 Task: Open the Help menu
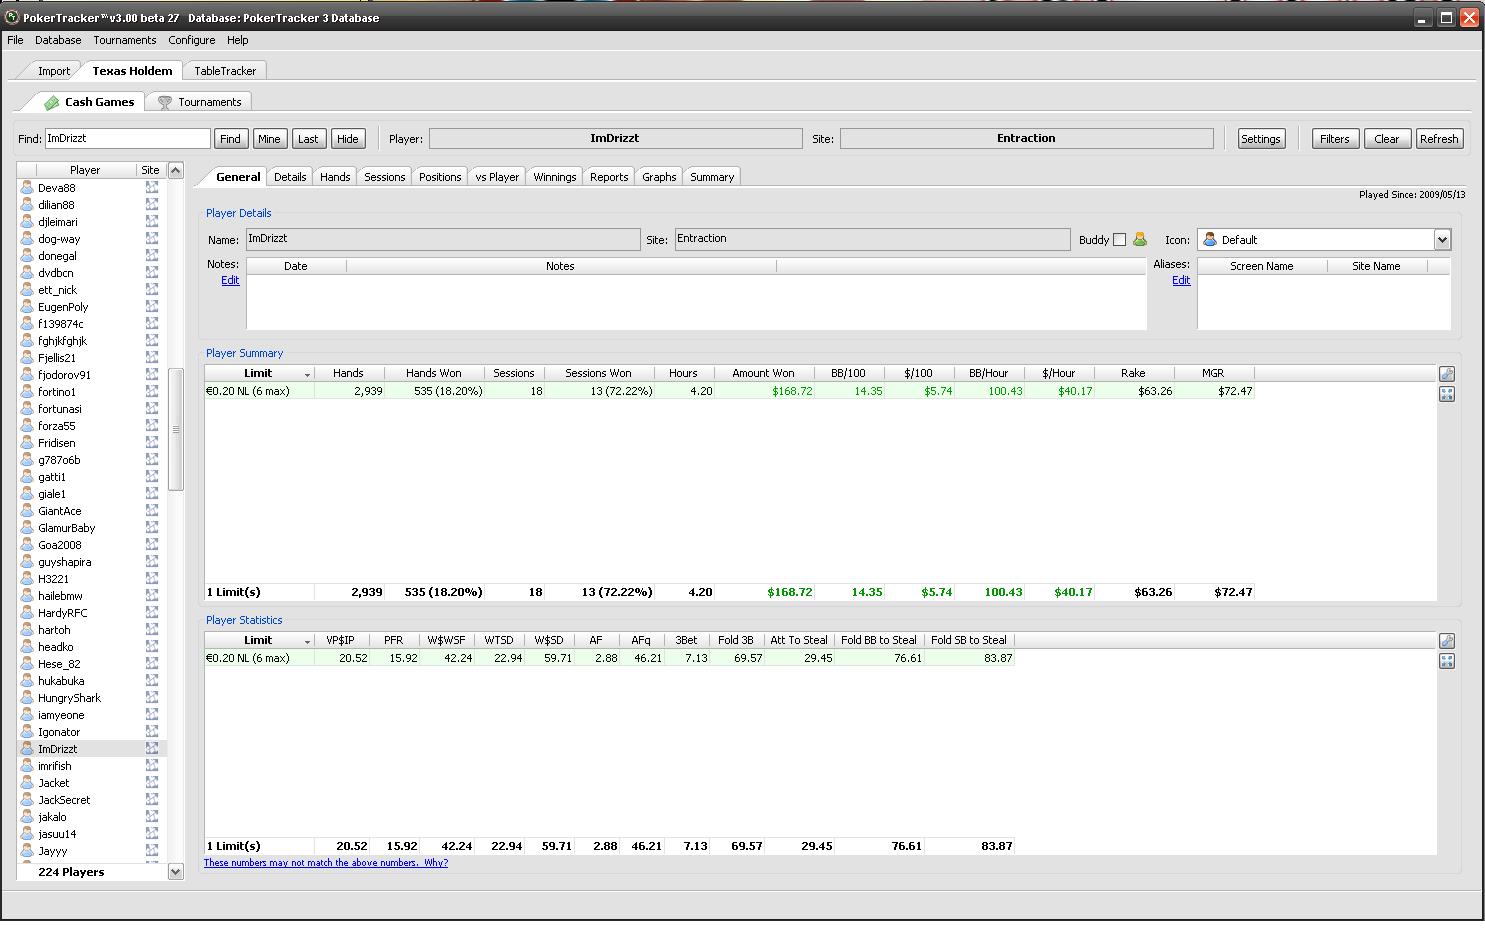[x=237, y=40]
